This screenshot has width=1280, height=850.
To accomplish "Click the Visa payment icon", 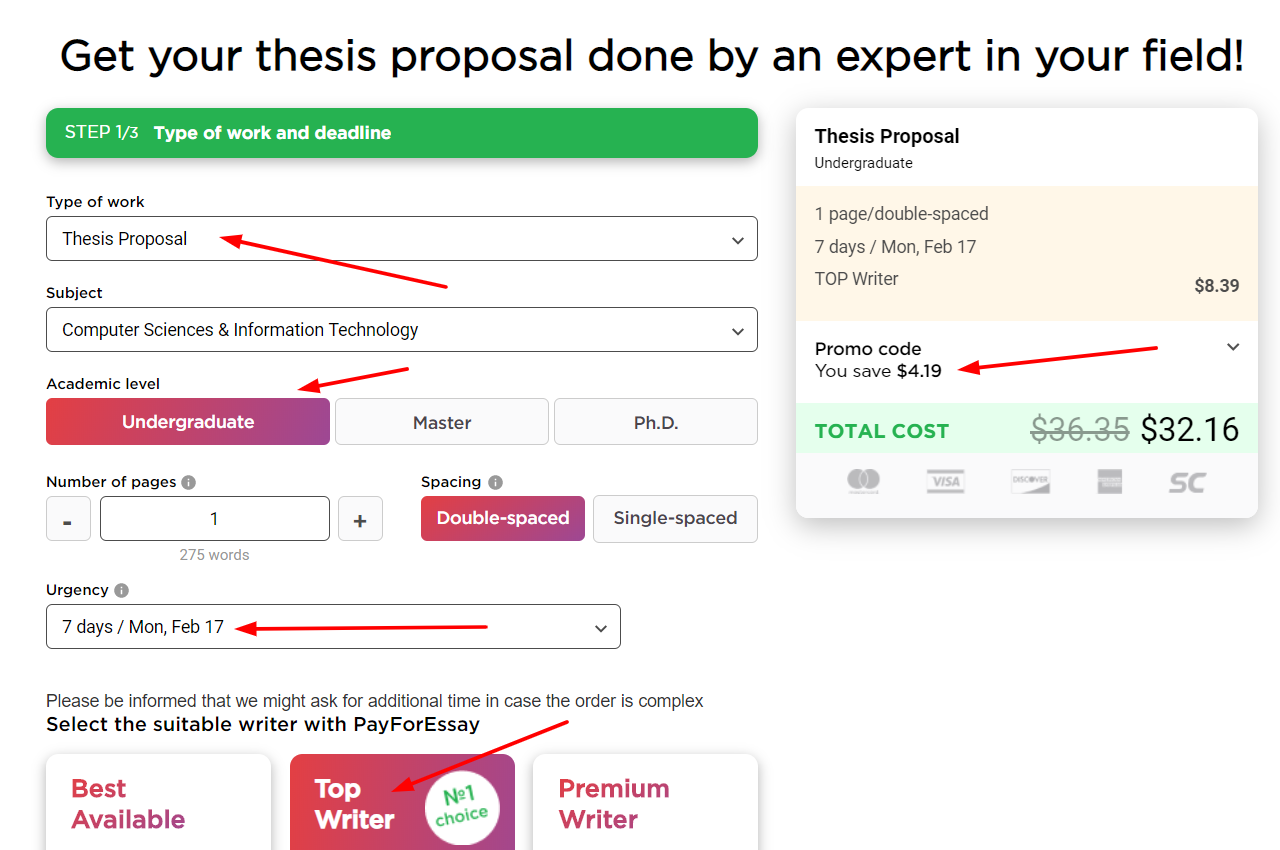I will [945, 481].
